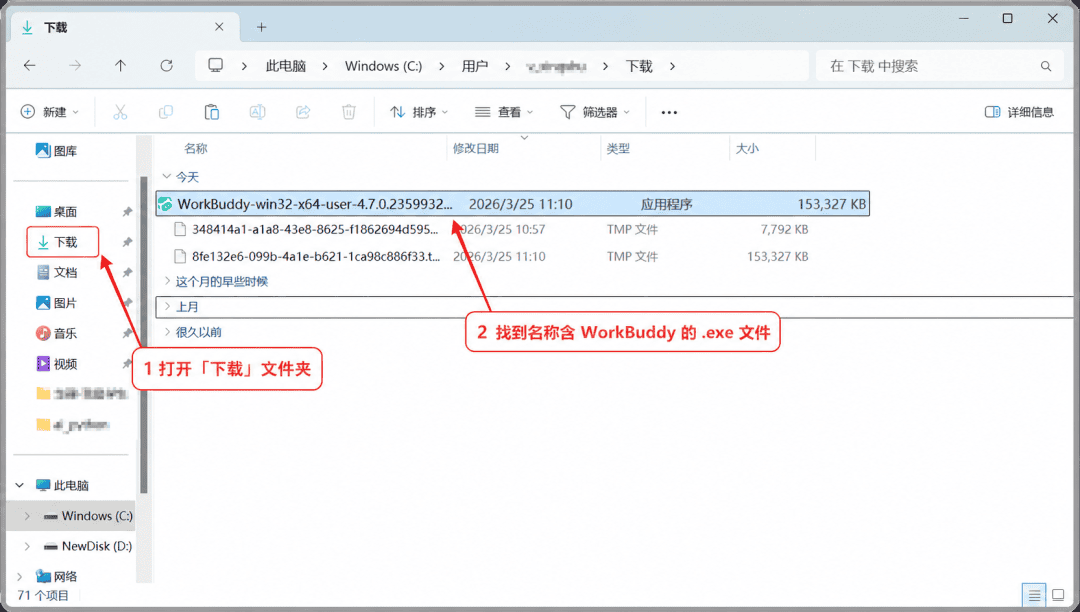Open 图片 in the sidebar
The image size is (1080, 612).
coord(56,302)
